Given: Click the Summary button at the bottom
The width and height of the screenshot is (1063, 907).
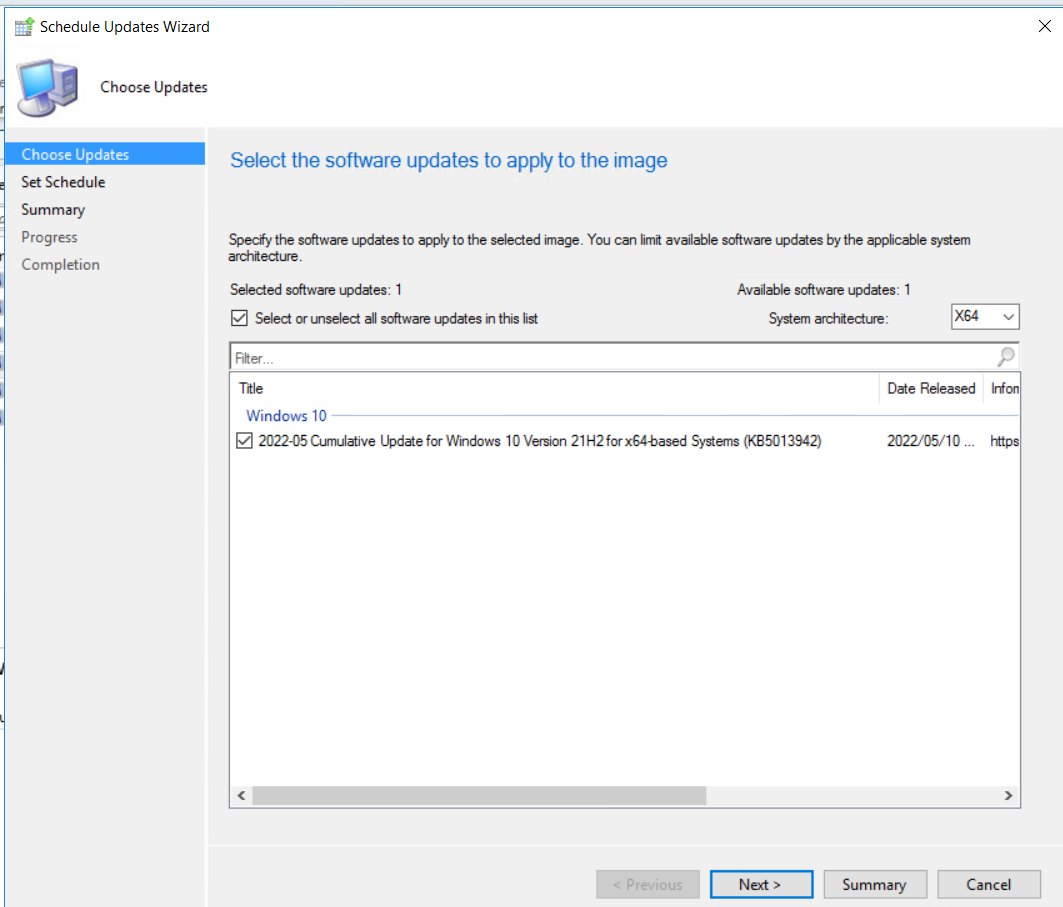Looking at the screenshot, I should (875, 884).
